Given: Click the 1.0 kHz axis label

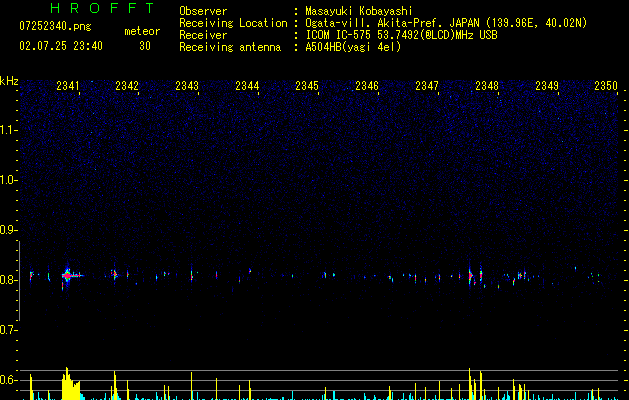Looking at the screenshot, I should click(8, 180).
